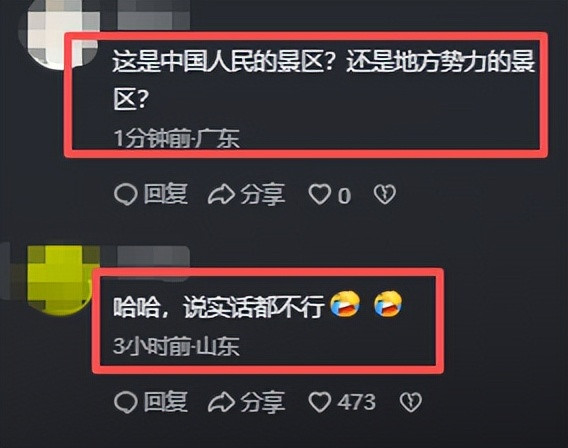Click the timestamp 1分钟前·广东
The height and width of the screenshot is (448, 568).
coord(176,138)
